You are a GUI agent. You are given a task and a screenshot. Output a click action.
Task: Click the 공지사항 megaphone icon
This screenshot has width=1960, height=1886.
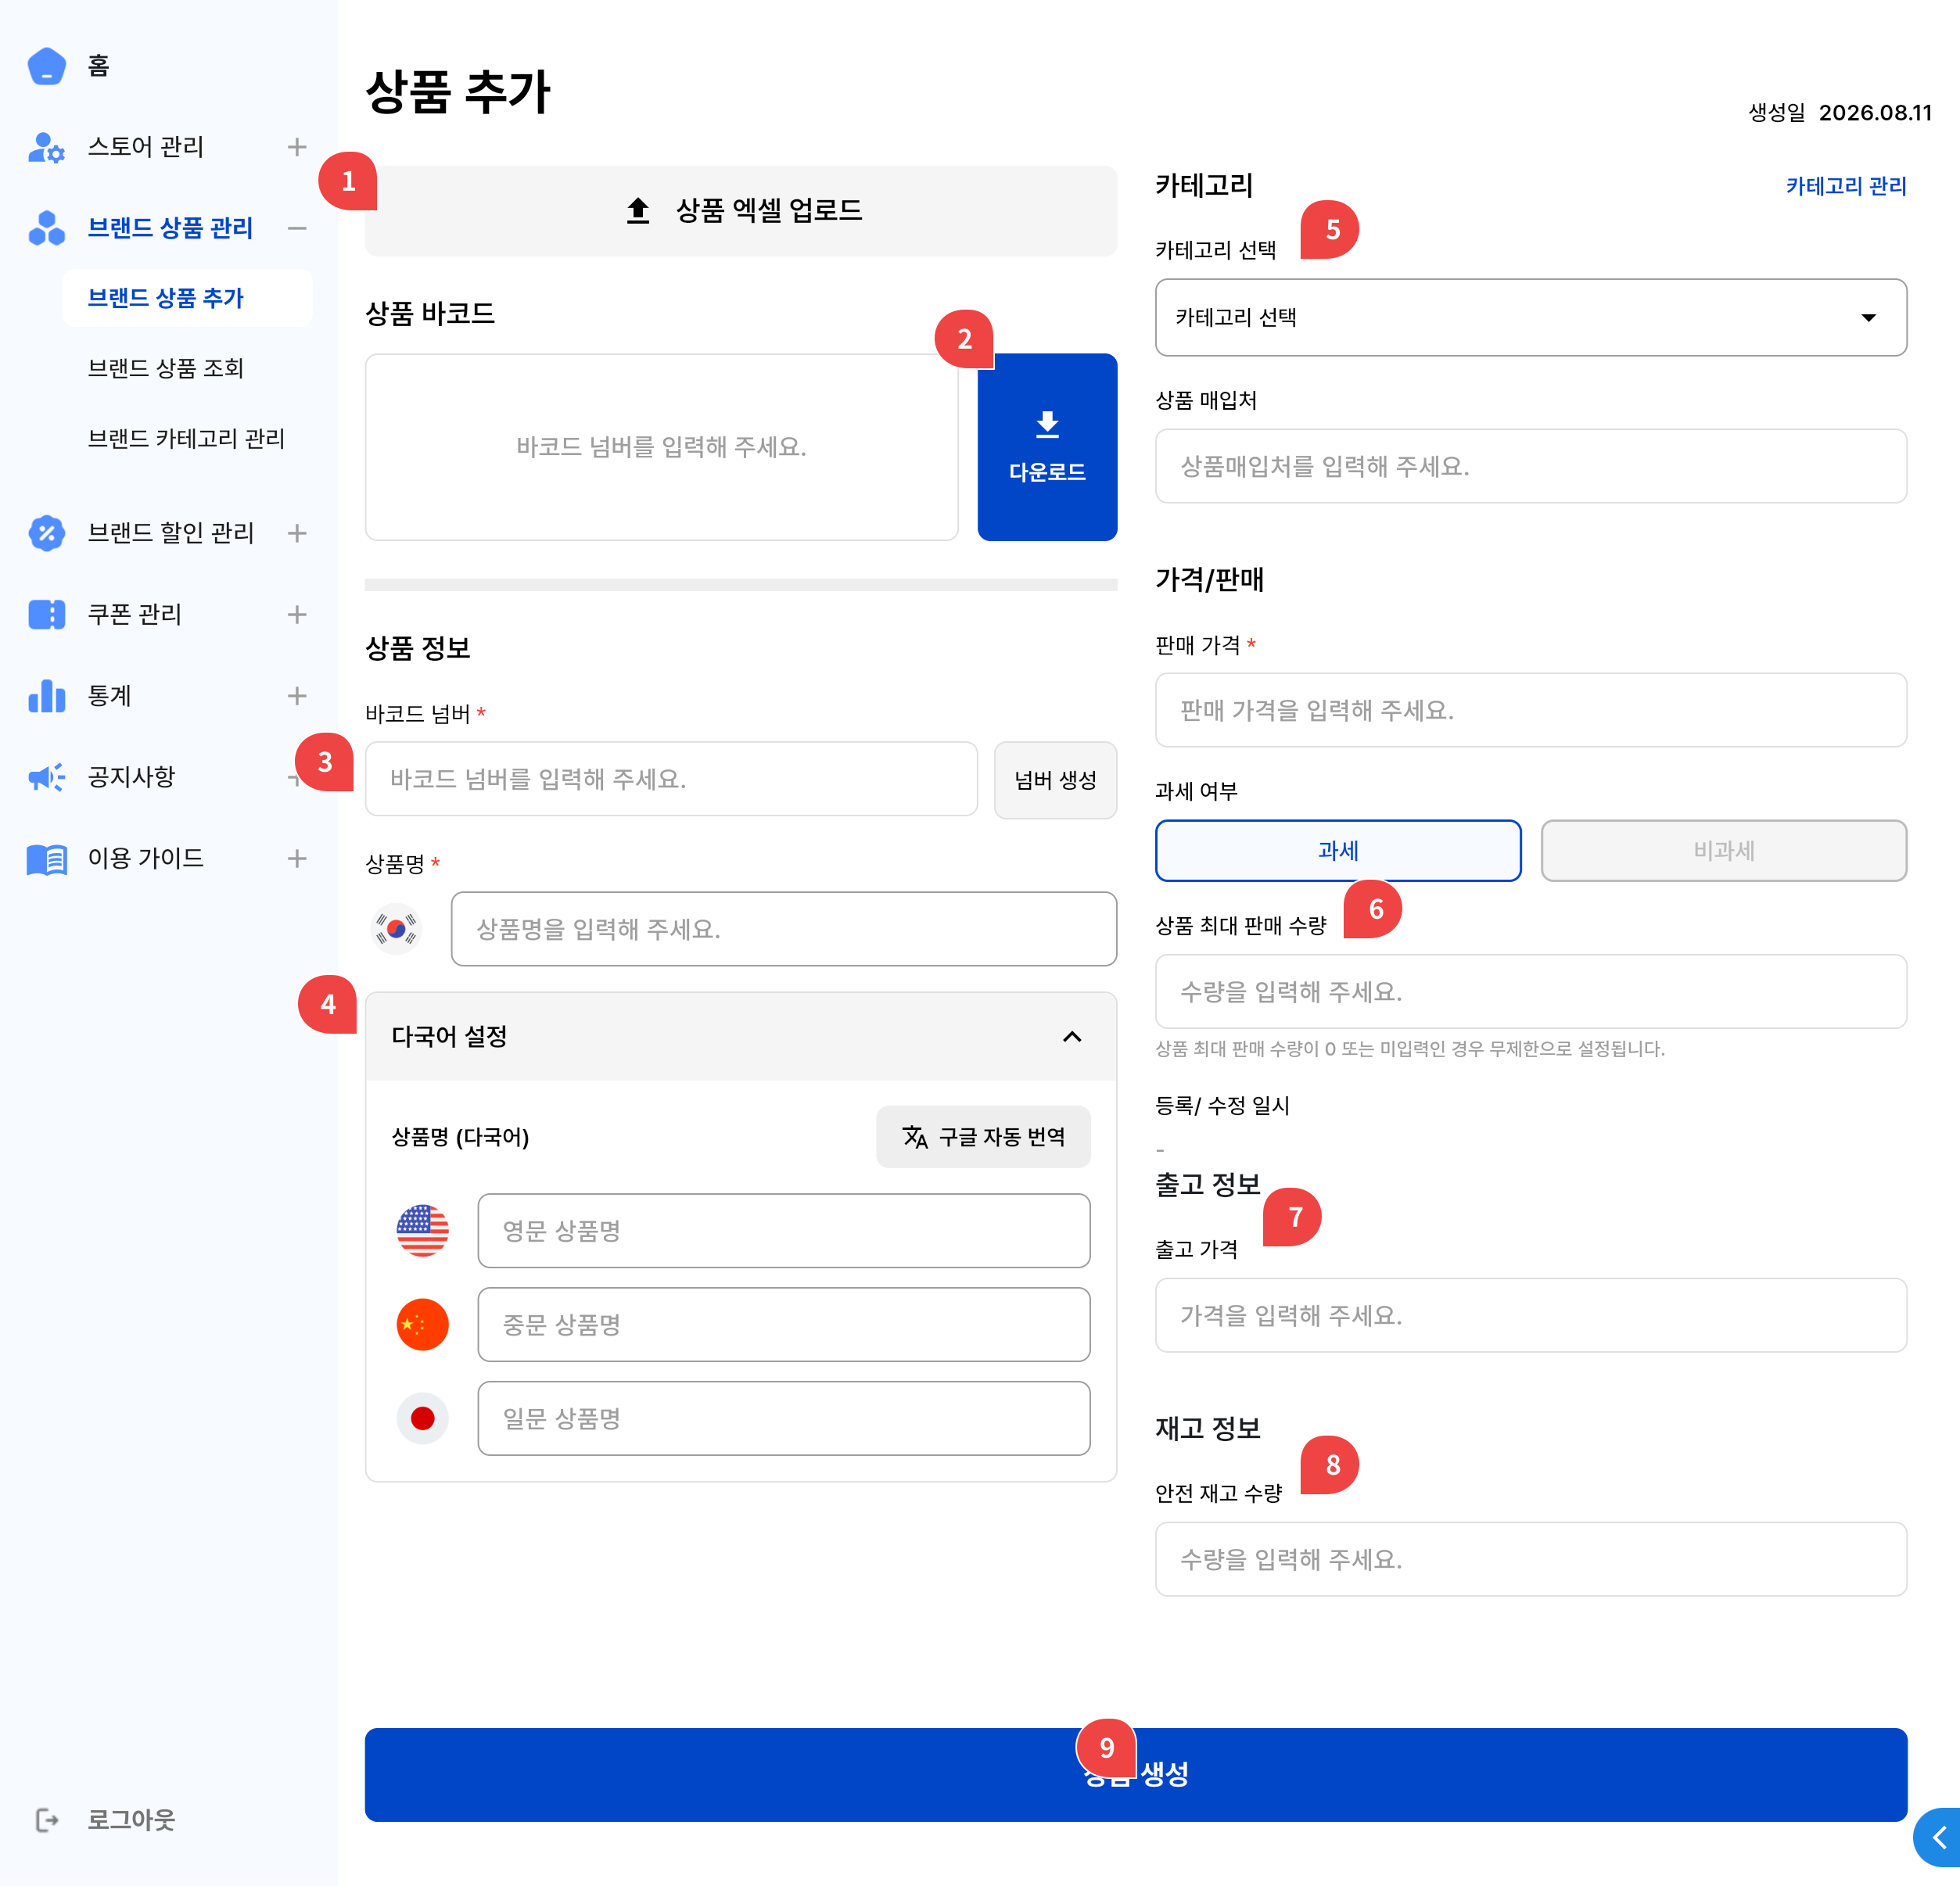47,776
